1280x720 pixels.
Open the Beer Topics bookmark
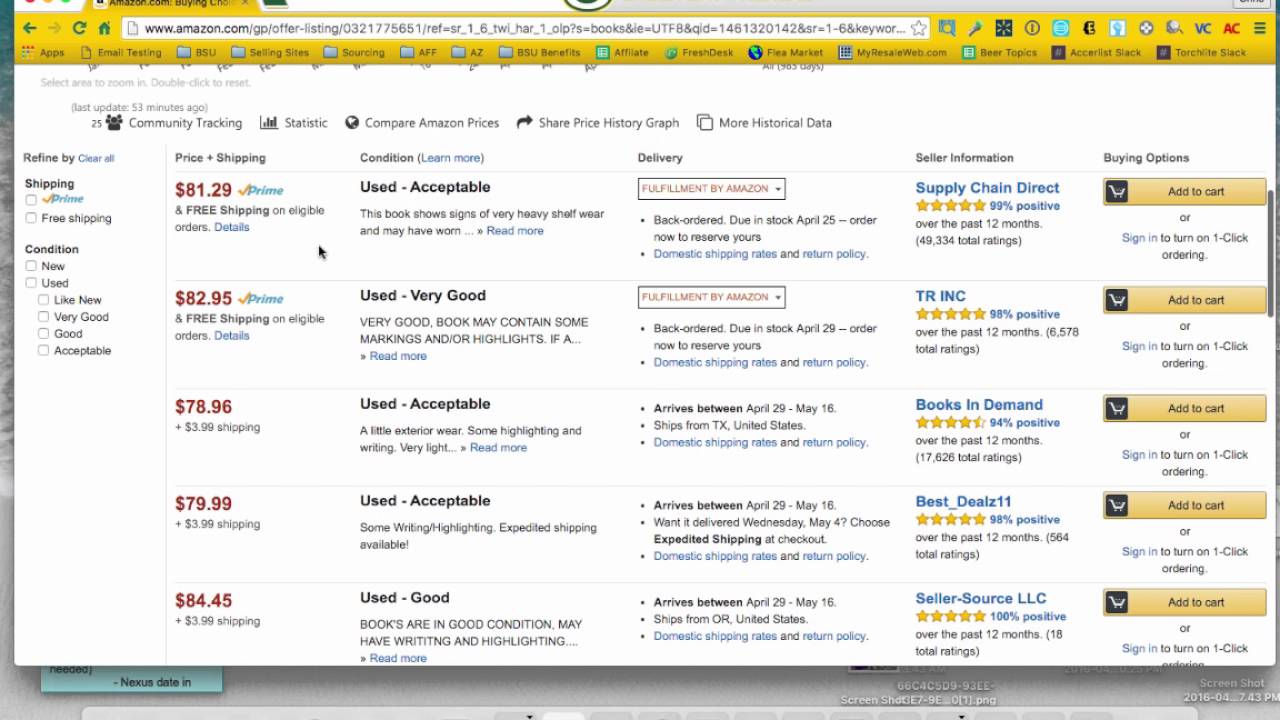click(999, 52)
